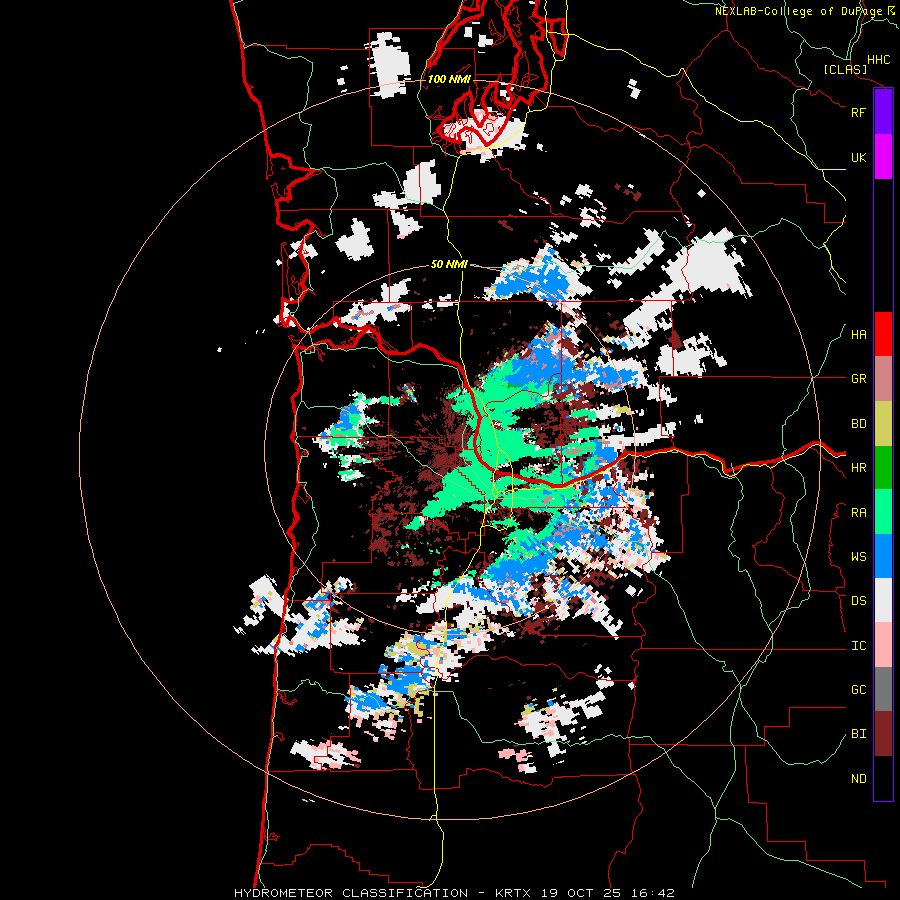The height and width of the screenshot is (900, 900).
Task: Click the UK legend label
Action: 858,157
